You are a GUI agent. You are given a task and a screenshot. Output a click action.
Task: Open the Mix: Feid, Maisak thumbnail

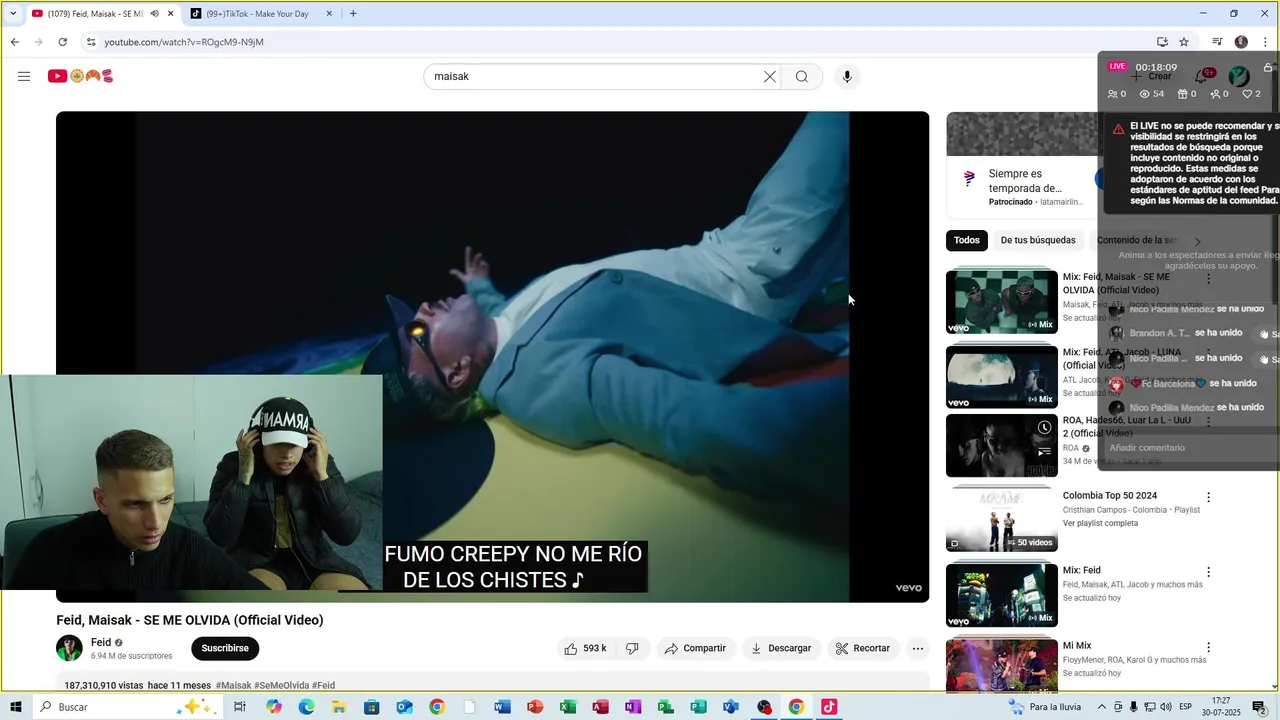1001,301
